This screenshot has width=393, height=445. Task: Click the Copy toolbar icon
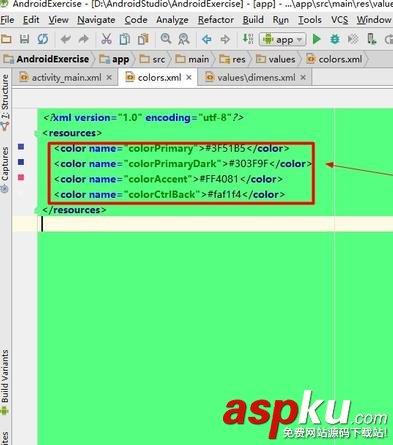[125, 39]
